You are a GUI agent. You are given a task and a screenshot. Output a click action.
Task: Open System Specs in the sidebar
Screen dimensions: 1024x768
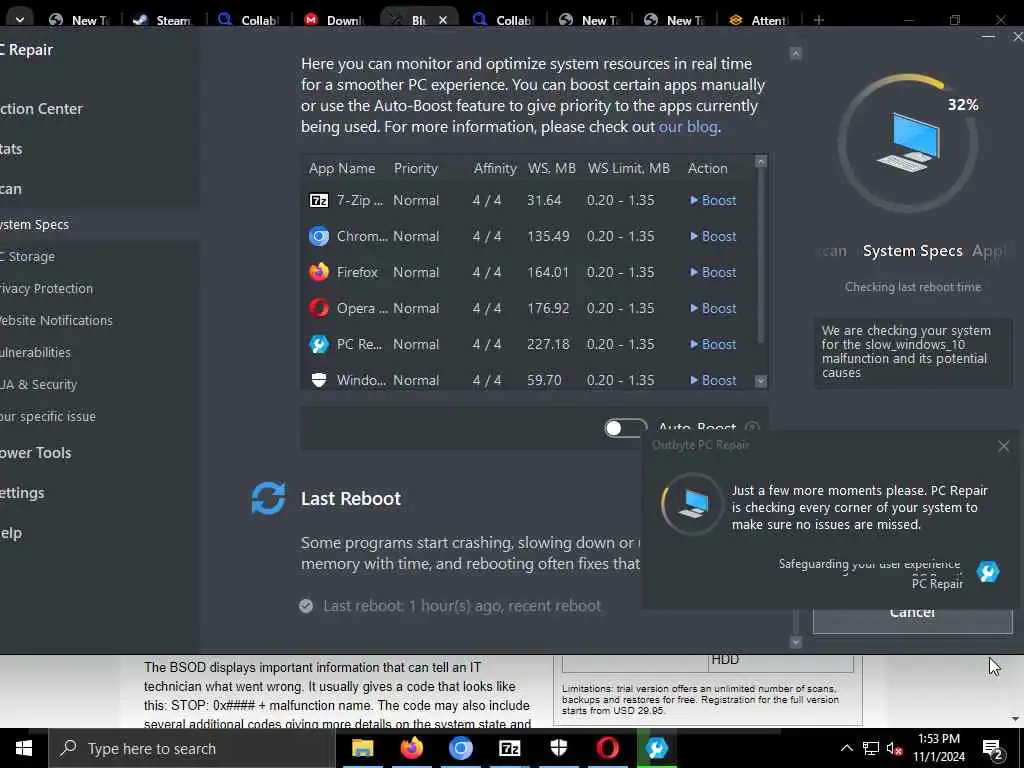click(x=100, y=225)
